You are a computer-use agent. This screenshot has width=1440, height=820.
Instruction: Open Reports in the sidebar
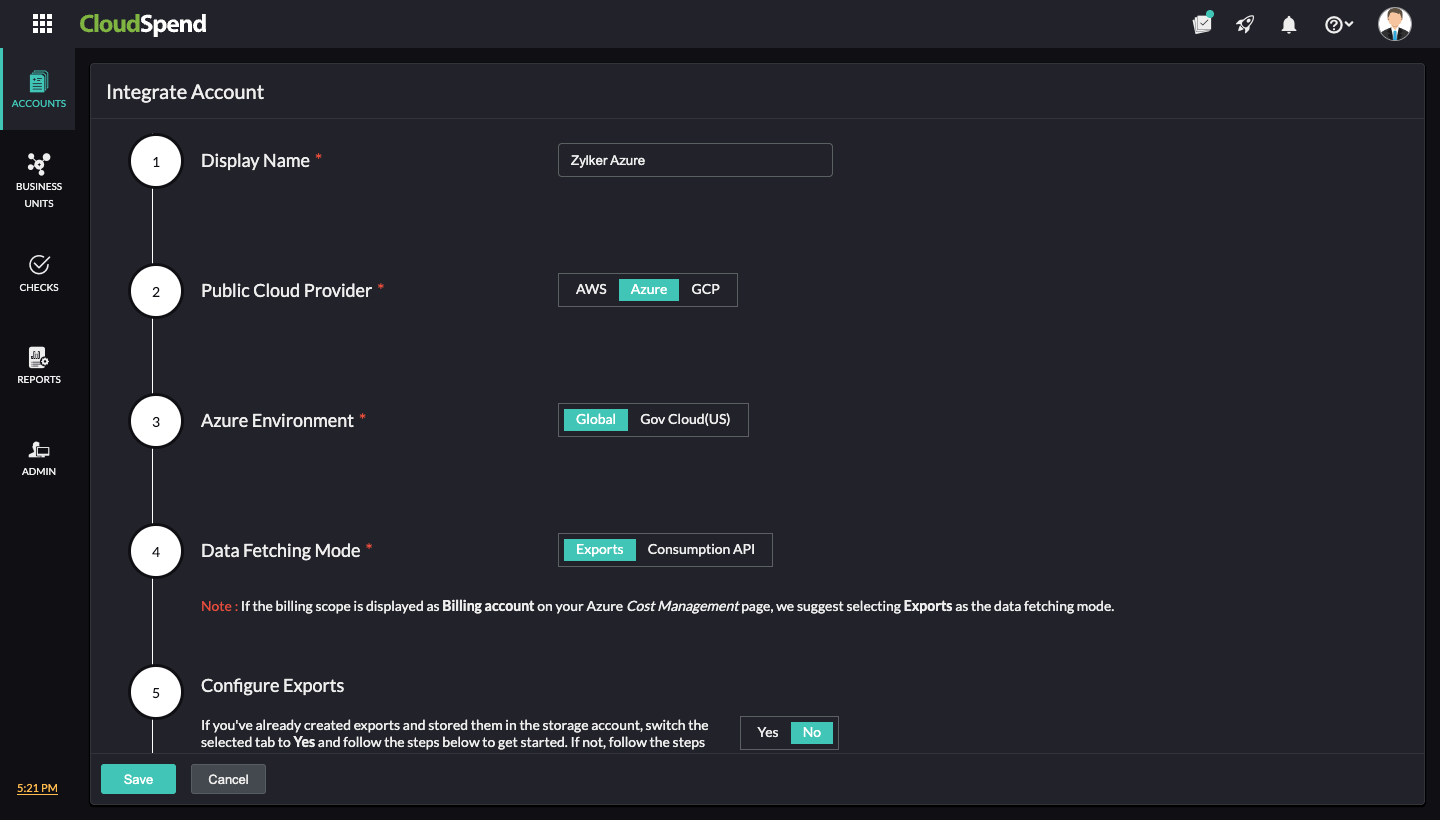click(39, 365)
